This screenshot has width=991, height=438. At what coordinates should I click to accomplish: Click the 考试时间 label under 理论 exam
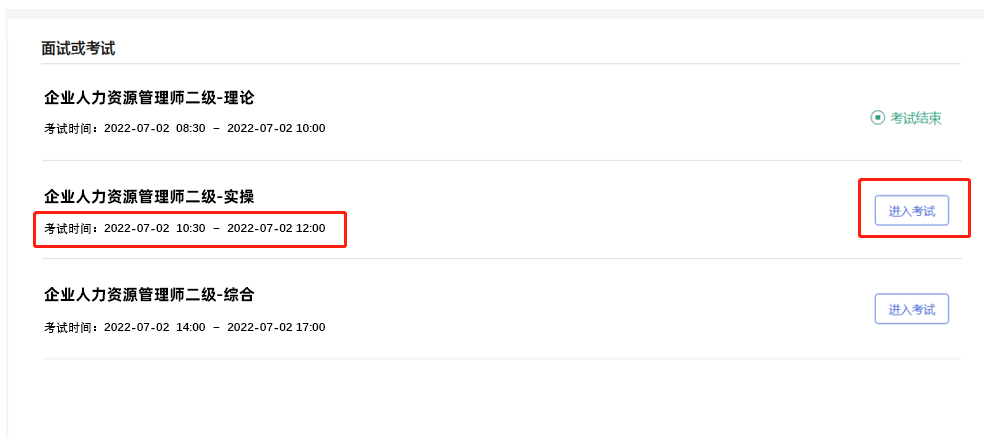coord(70,128)
